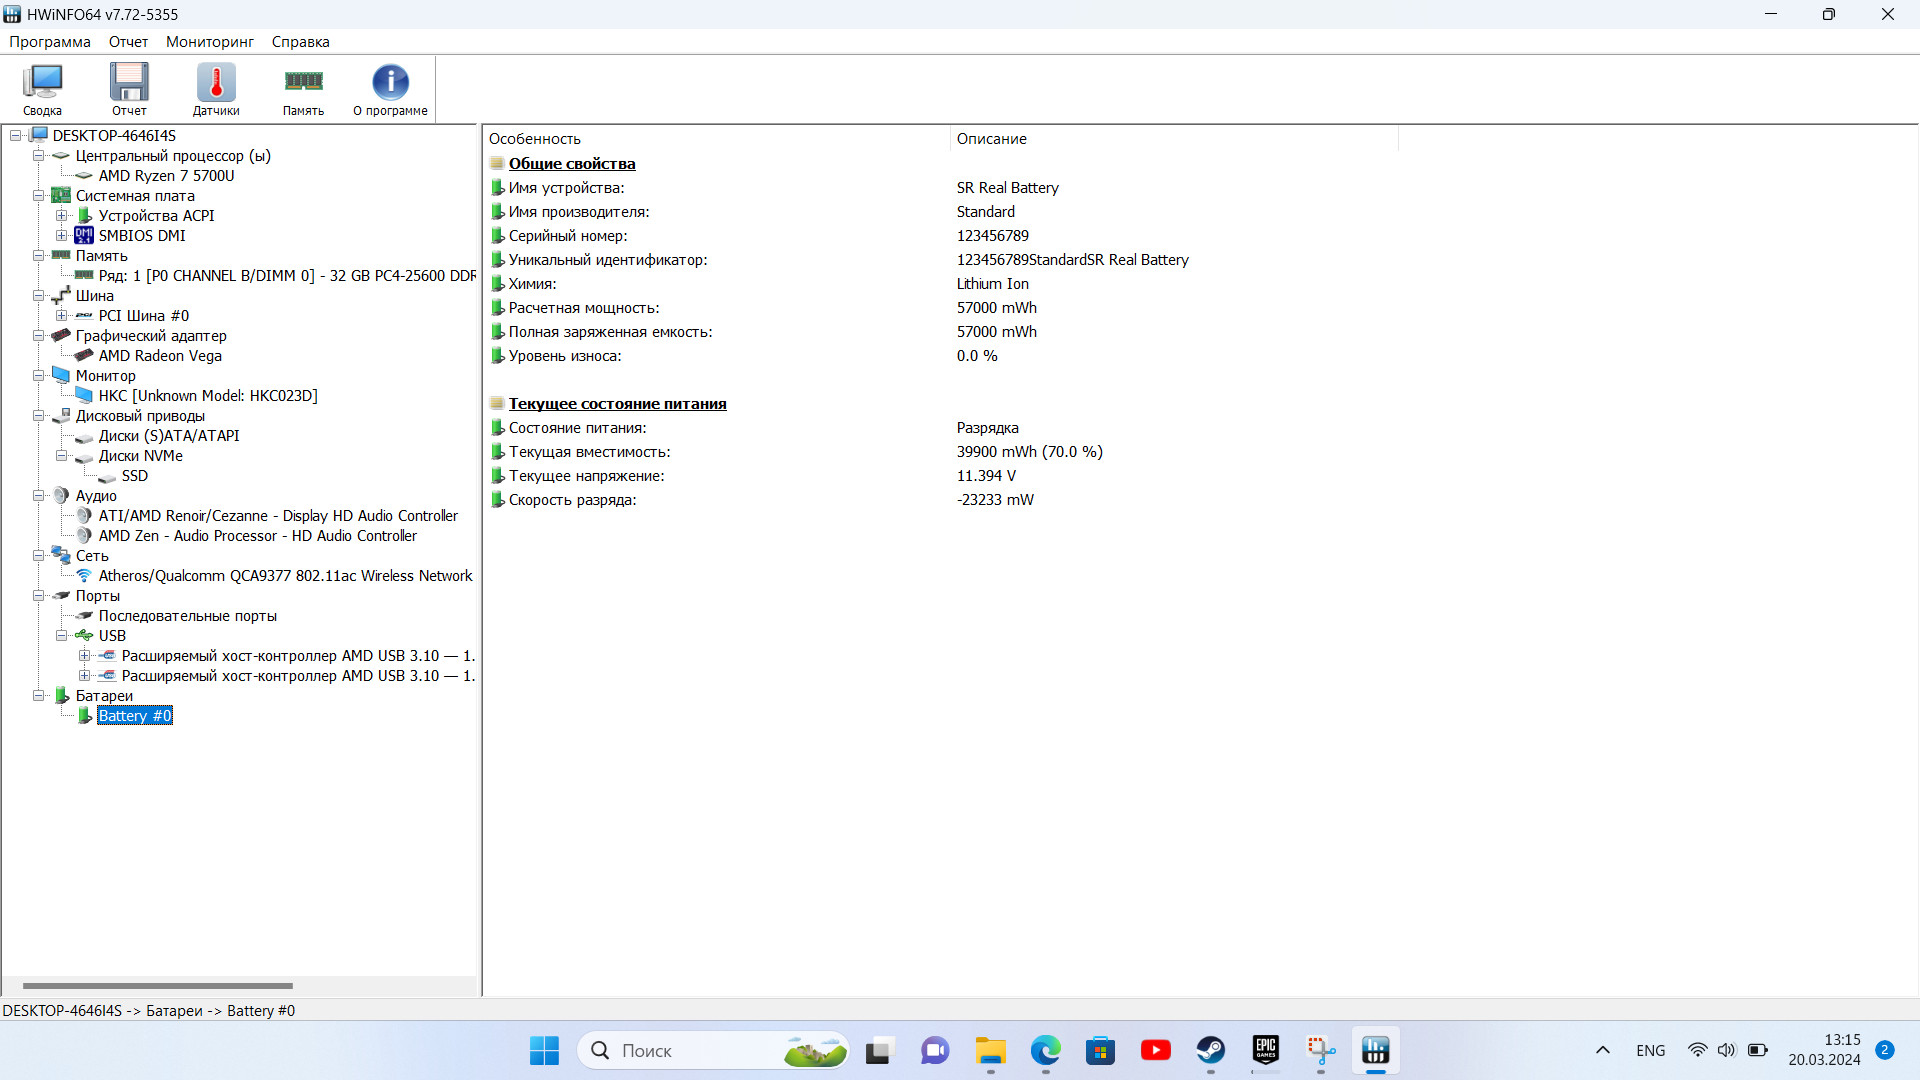Expand the PCI Шина #0 node

[x=61, y=316]
